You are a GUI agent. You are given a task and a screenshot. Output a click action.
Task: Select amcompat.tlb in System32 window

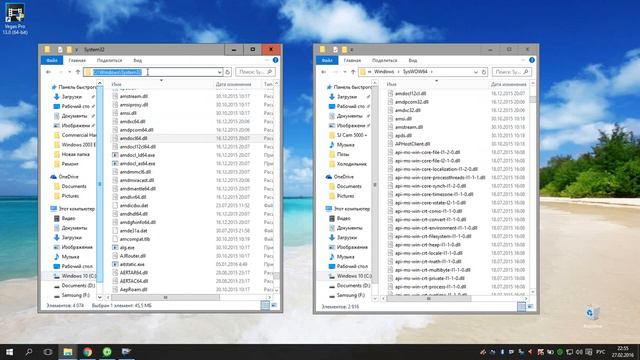click(x=135, y=239)
